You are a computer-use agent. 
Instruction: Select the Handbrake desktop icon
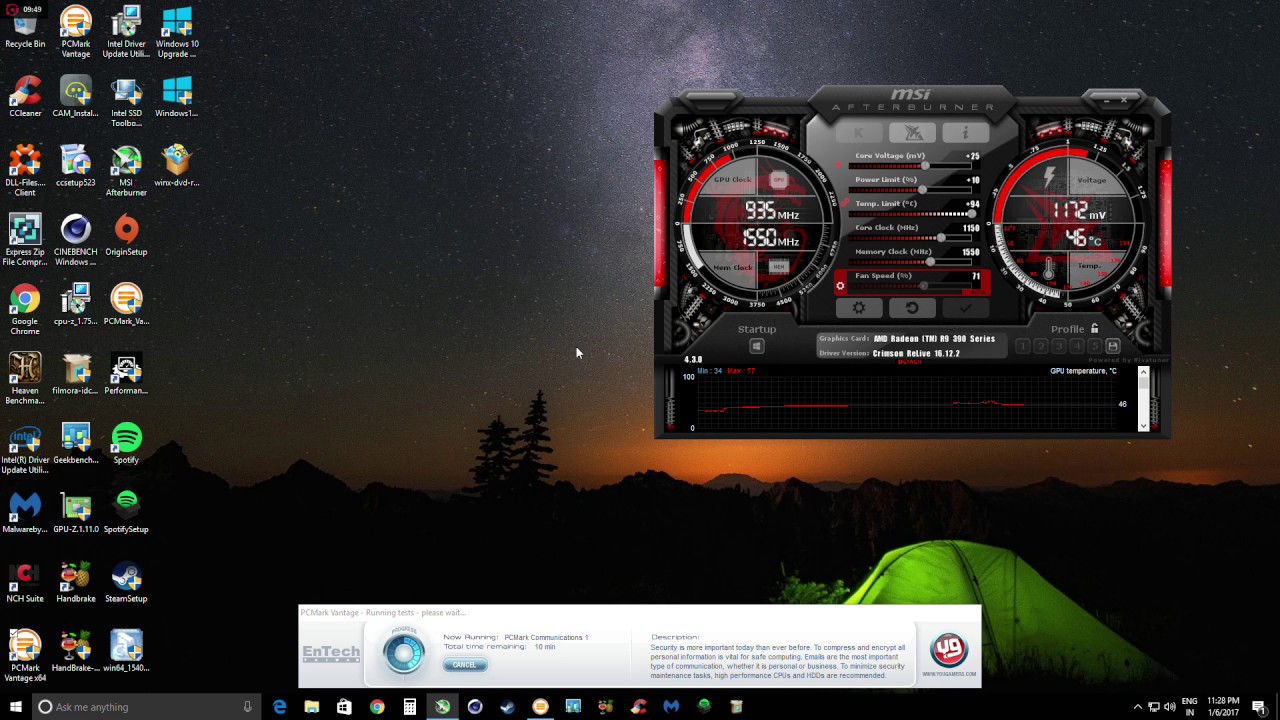pyautogui.click(x=76, y=583)
